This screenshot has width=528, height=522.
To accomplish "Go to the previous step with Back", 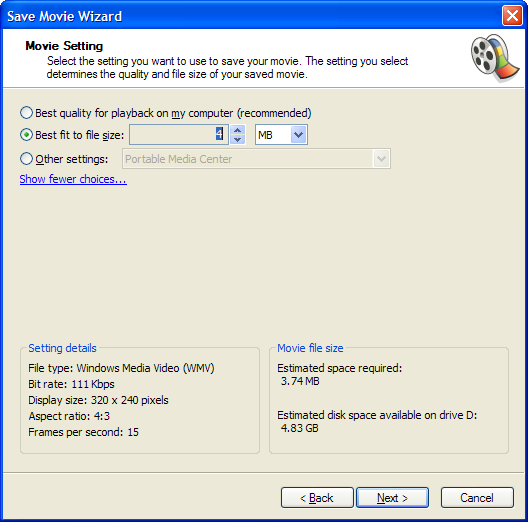I will pyautogui.click(x=317, y=497).
